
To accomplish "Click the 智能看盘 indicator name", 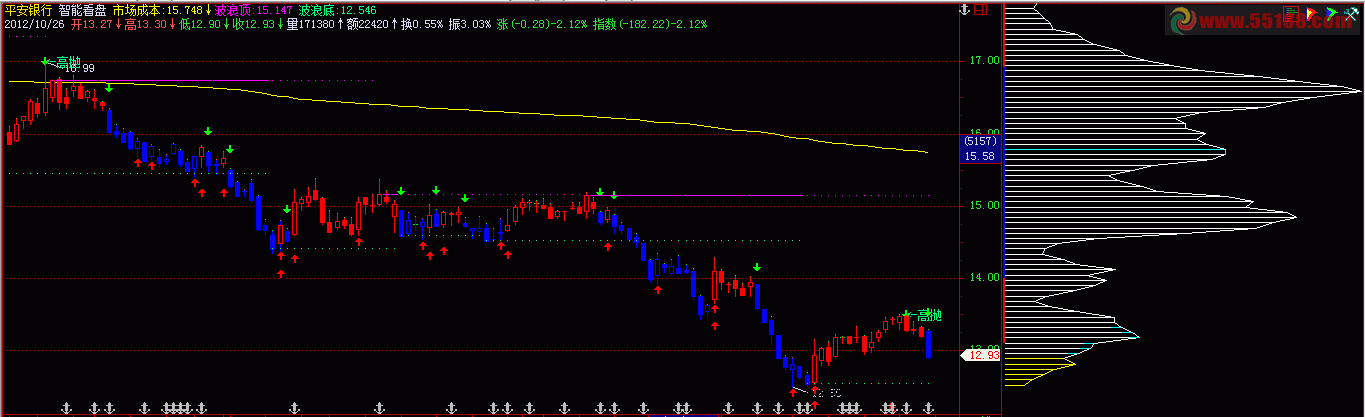I will [83, 8].
